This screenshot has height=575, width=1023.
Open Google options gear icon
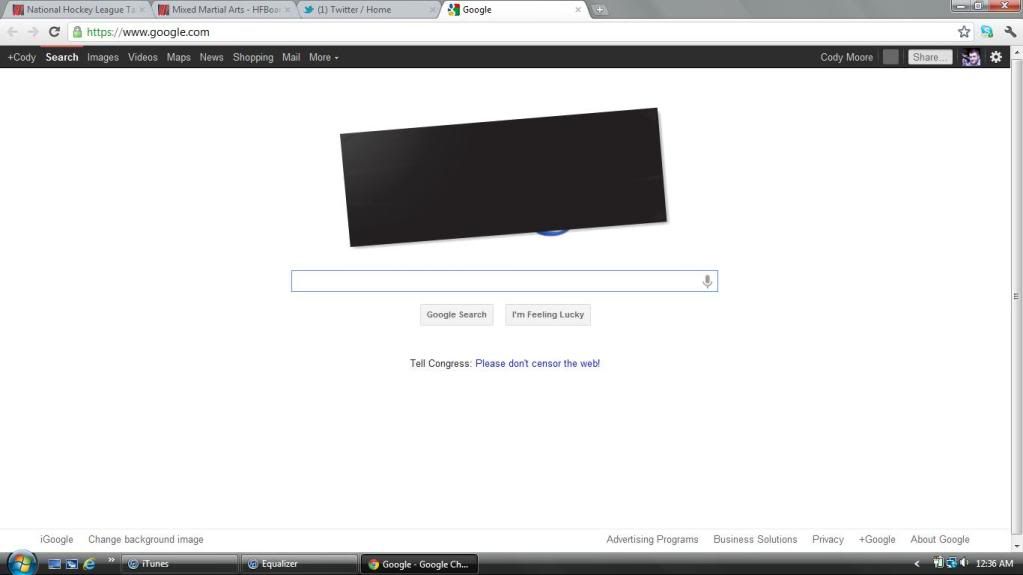996,57
